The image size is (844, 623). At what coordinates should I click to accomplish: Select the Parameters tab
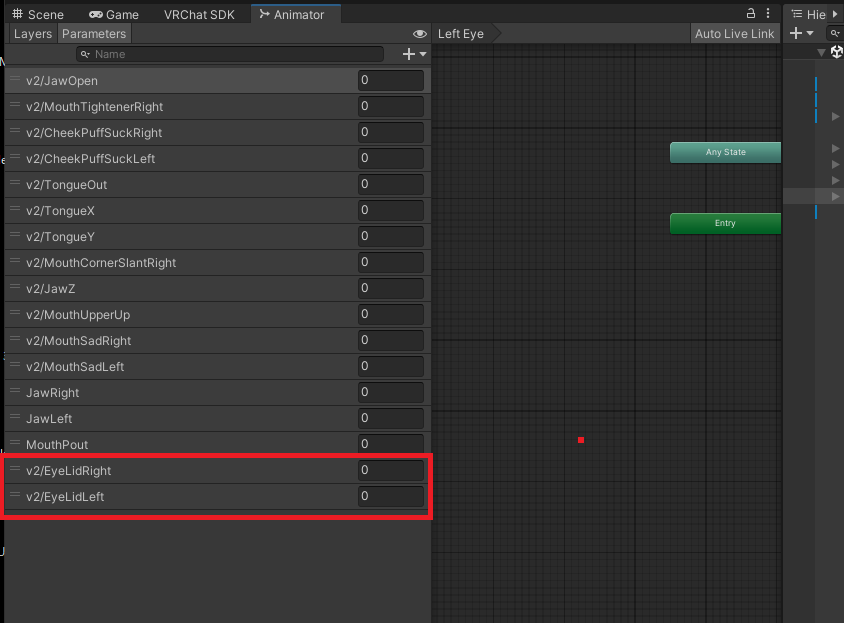pyautogui.click(x=94, y=34)
